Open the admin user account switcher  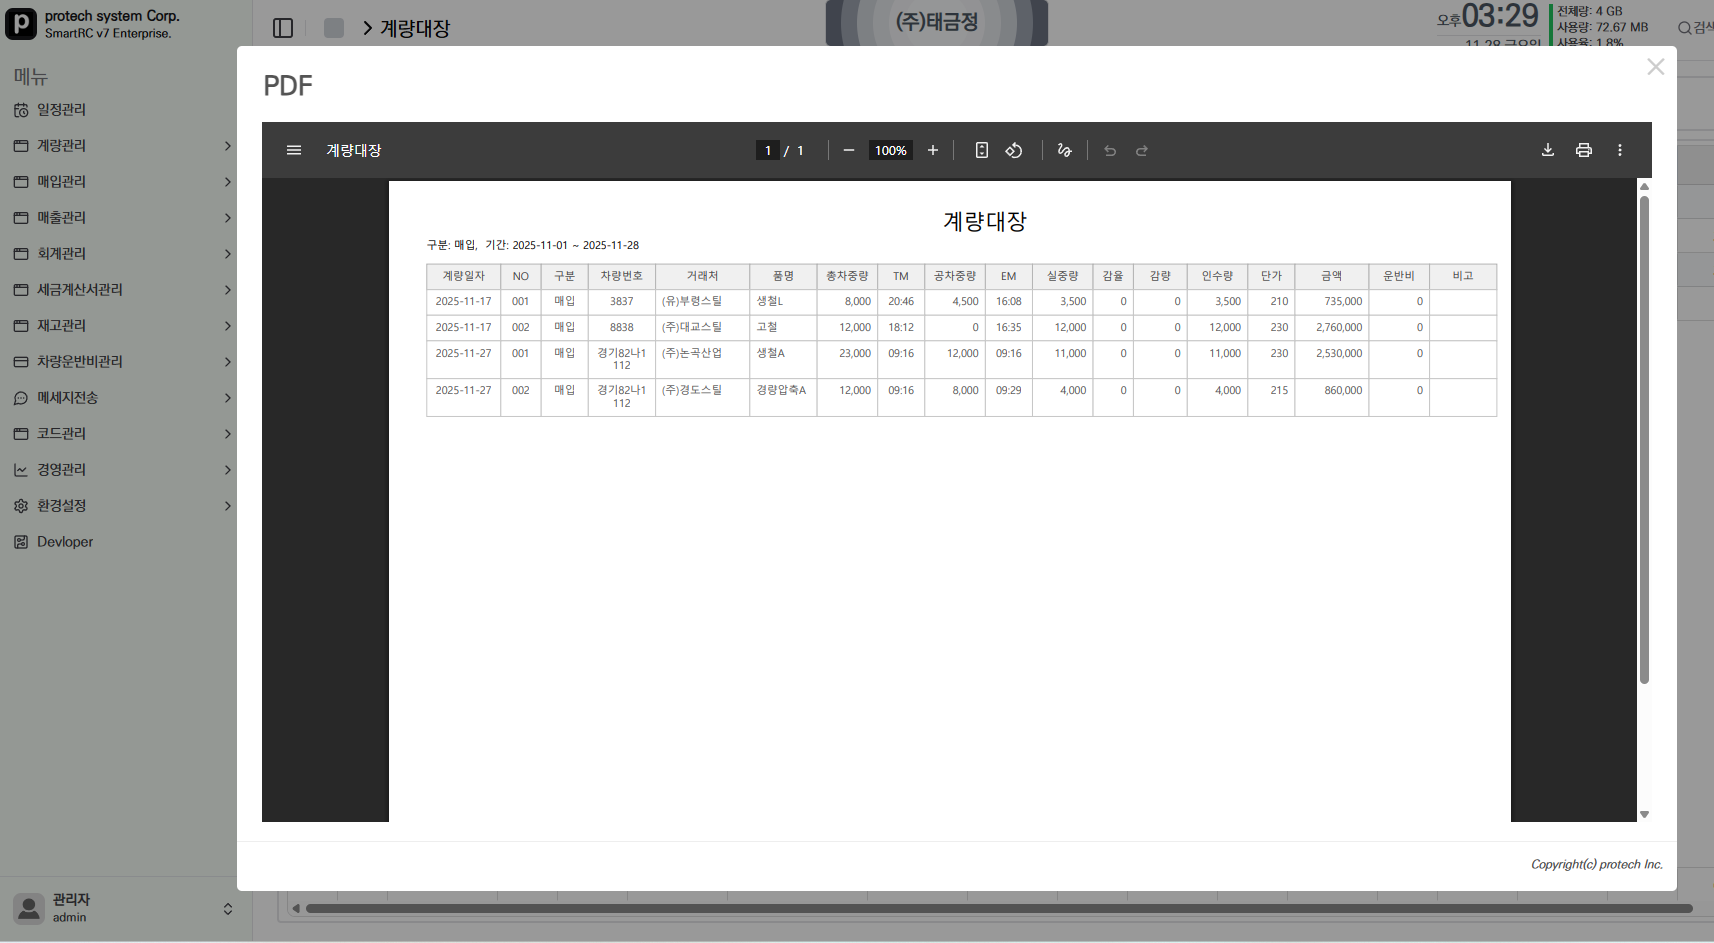[x=227, y=908]
